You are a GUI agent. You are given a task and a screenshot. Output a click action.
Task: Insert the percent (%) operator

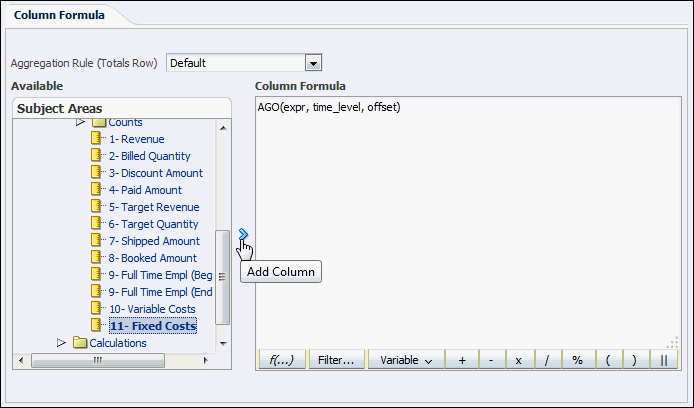[x=577, y=360]
